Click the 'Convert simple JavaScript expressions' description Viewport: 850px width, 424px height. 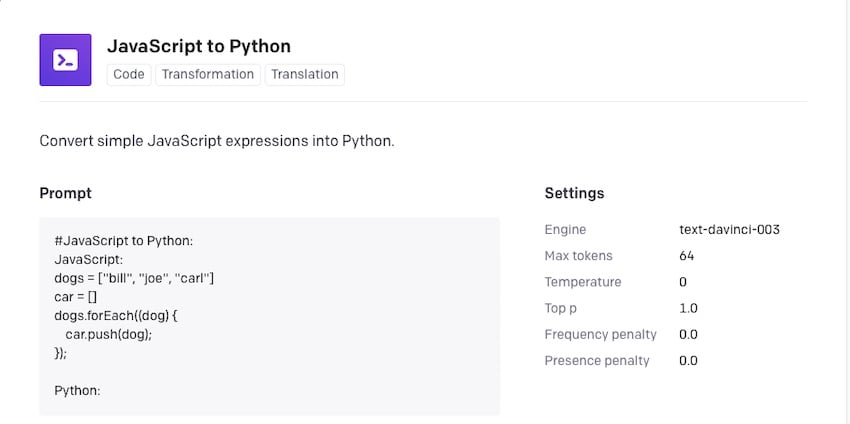(x=217, y=142)
